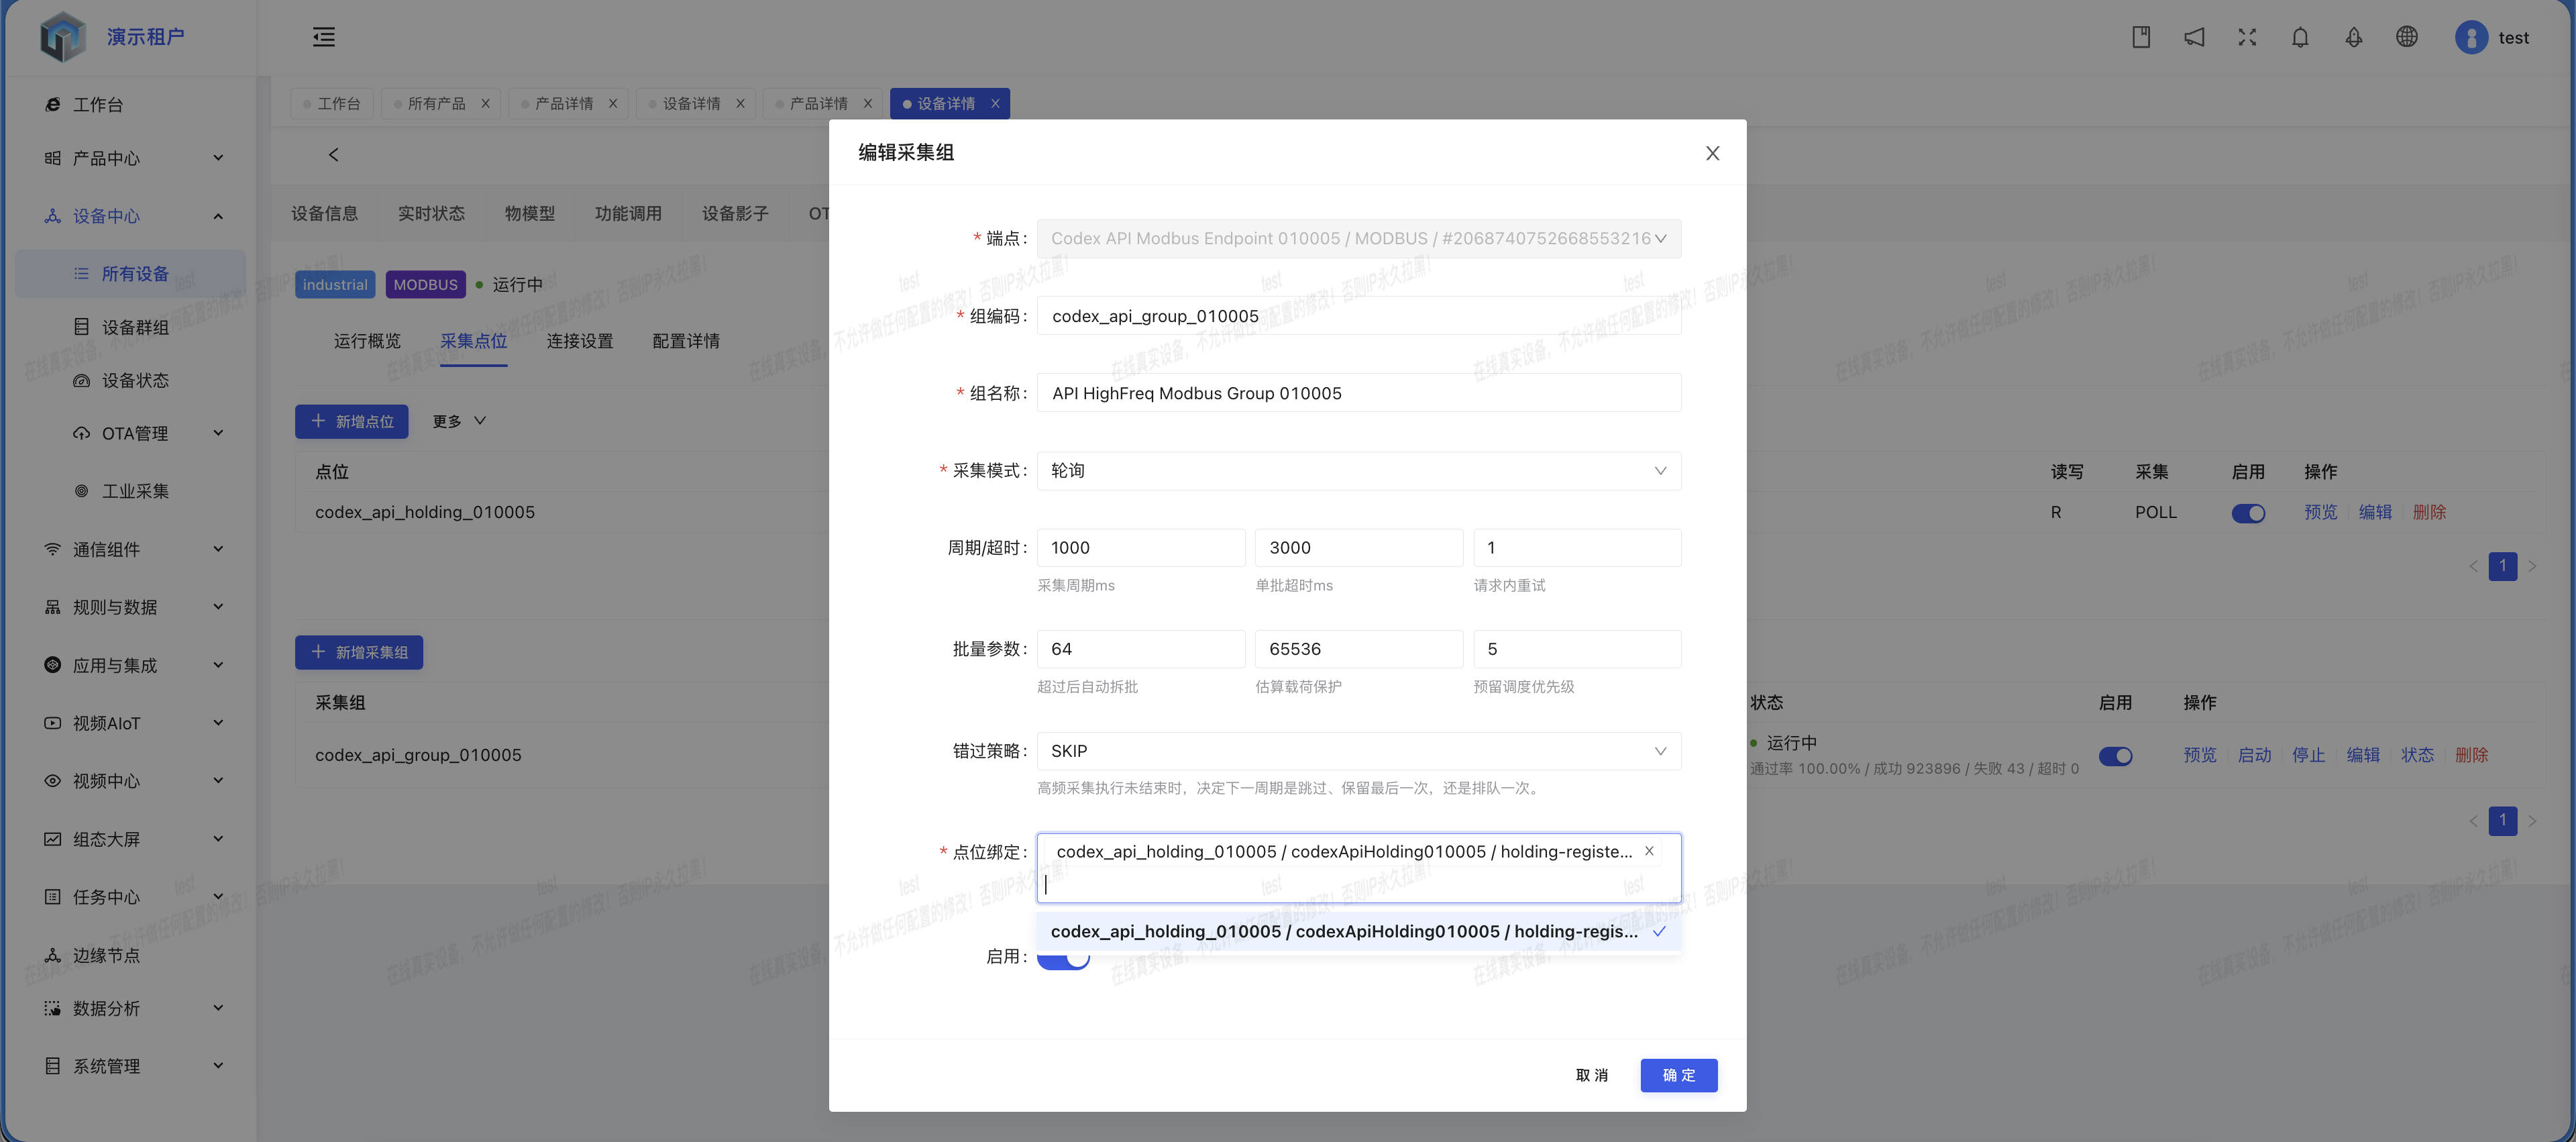Open the alarm alert icon
This screenshot has width=2576, height=1142.
(x=2354, y=37)
